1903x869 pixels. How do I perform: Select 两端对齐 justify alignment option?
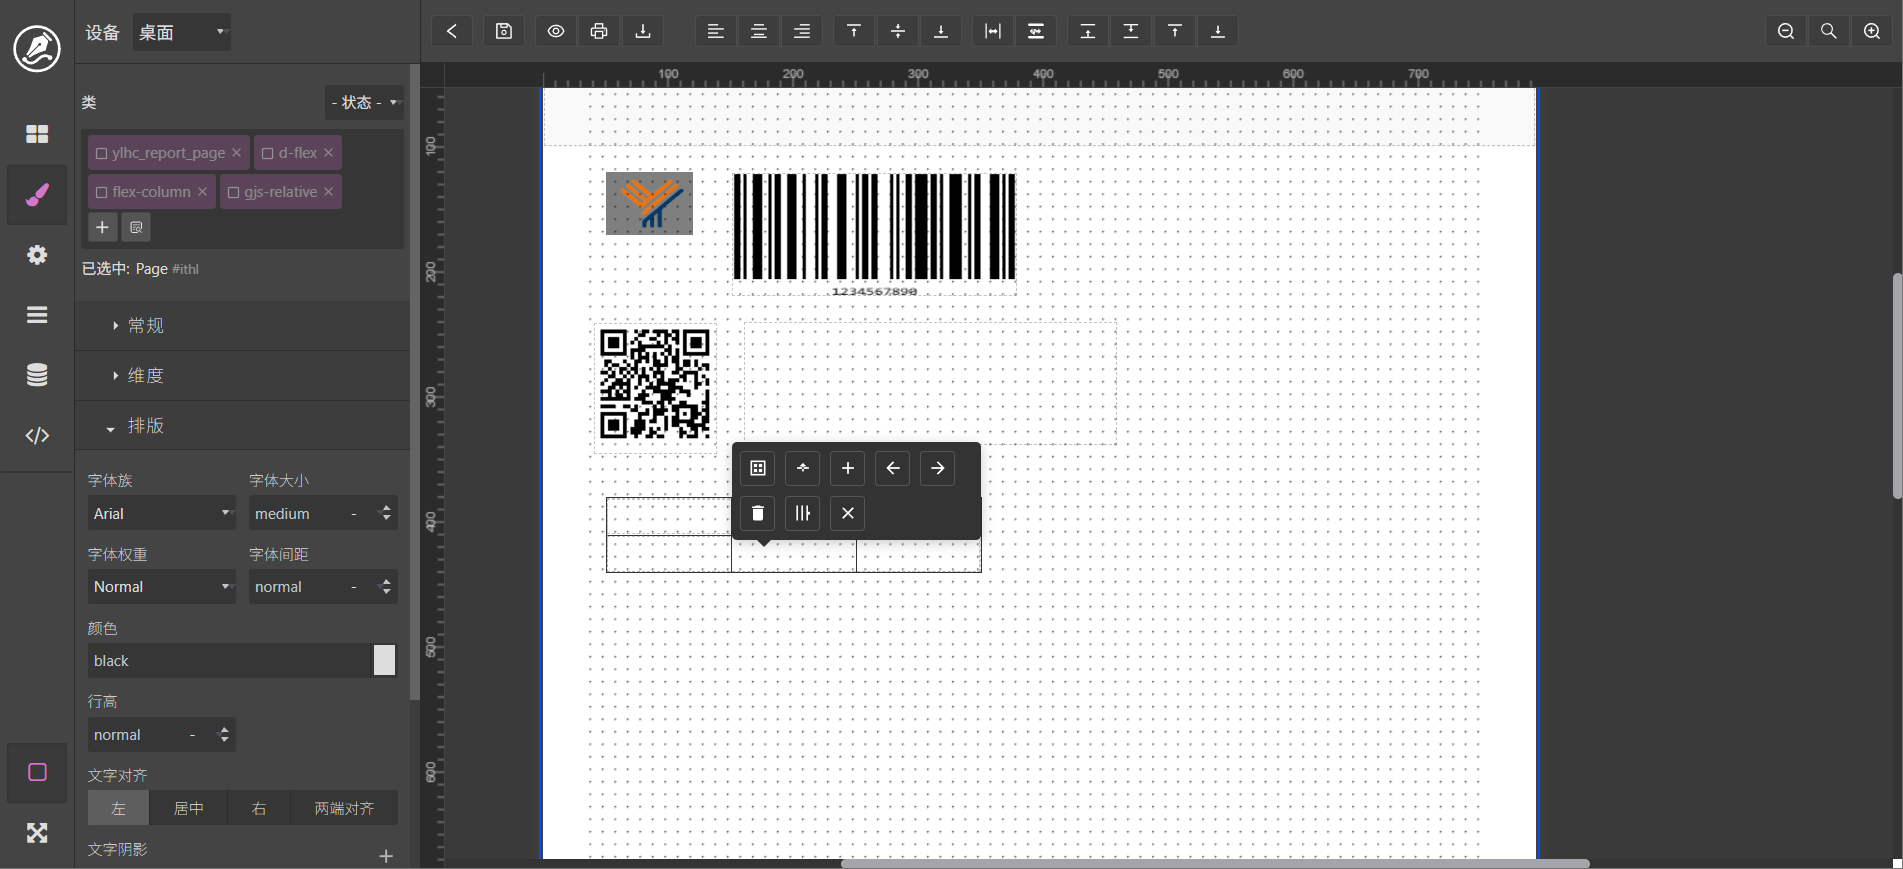344,808
